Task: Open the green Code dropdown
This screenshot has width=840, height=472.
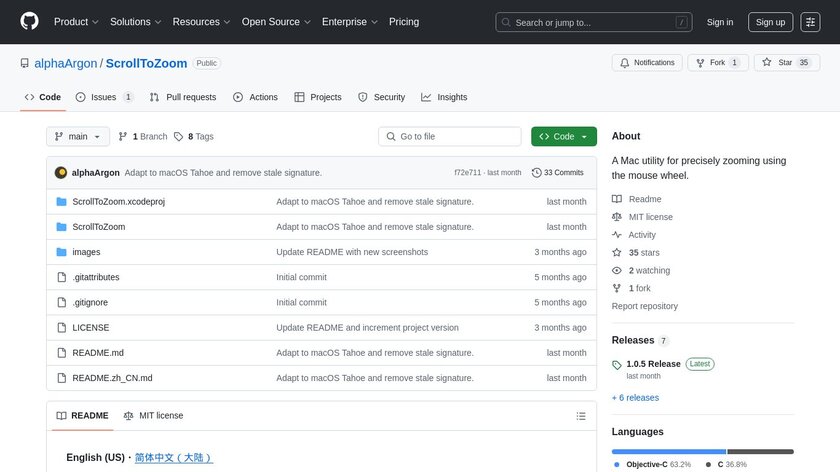Action: tap(564, 137)
